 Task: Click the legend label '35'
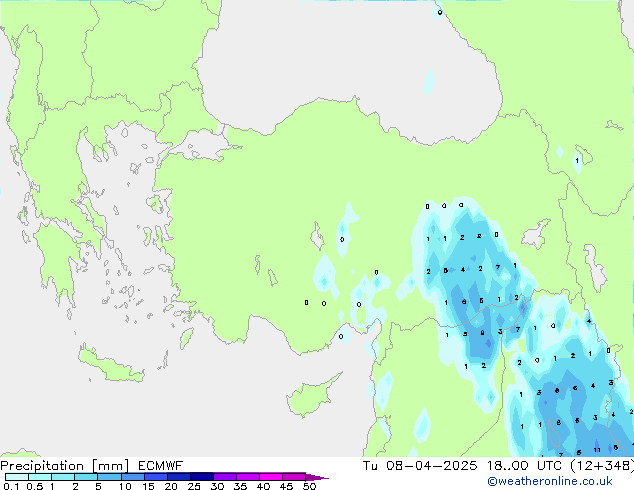point(240,486)
